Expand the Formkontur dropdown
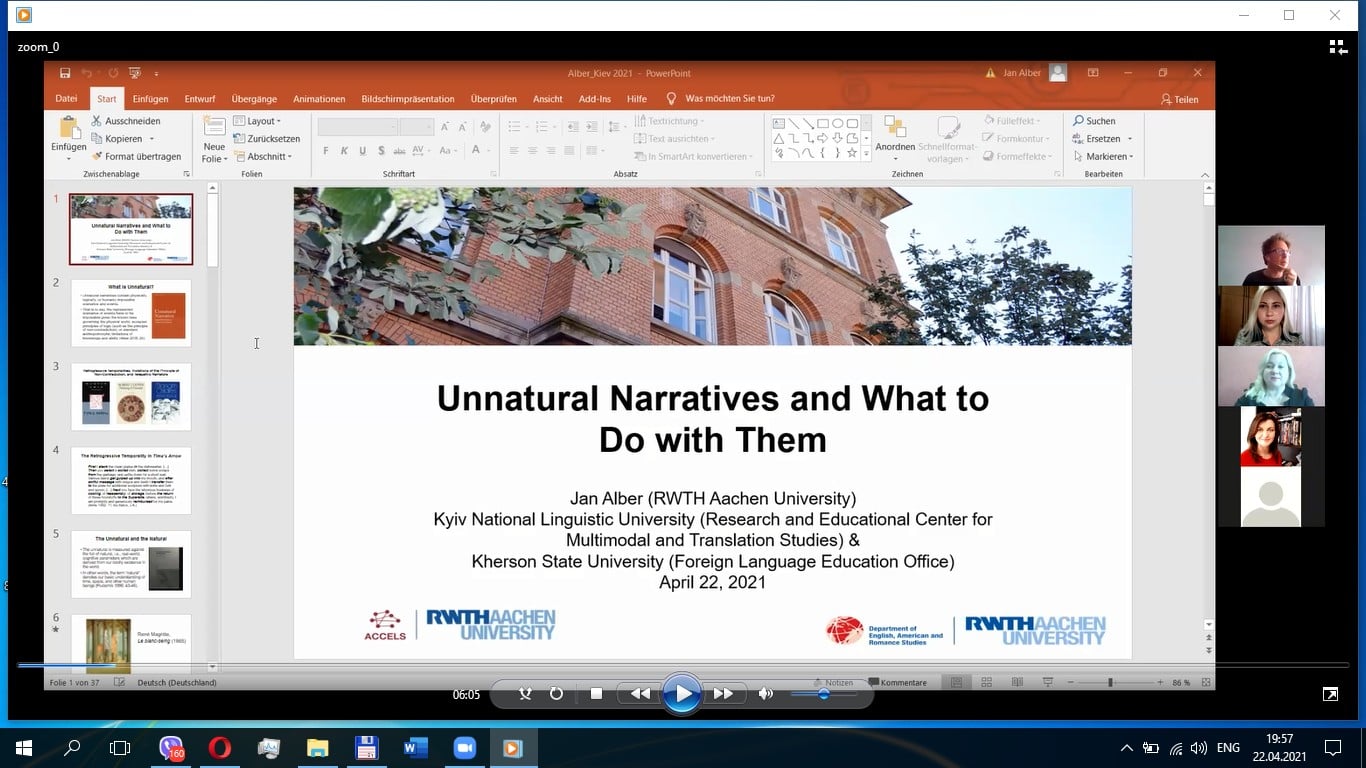Screen dimensions: 1366x768 click(1018, 139)
